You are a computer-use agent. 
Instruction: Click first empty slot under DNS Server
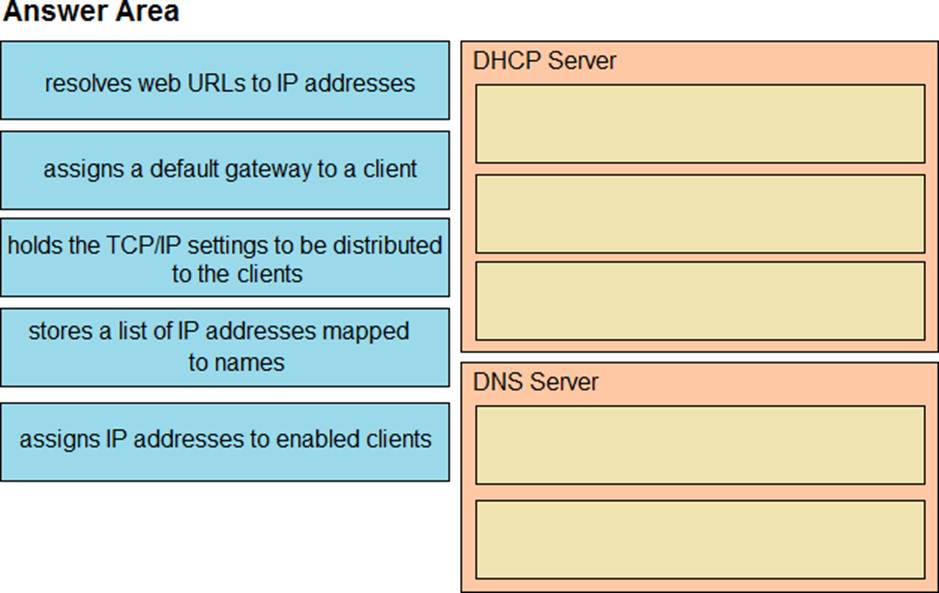(x=699, y=444)
